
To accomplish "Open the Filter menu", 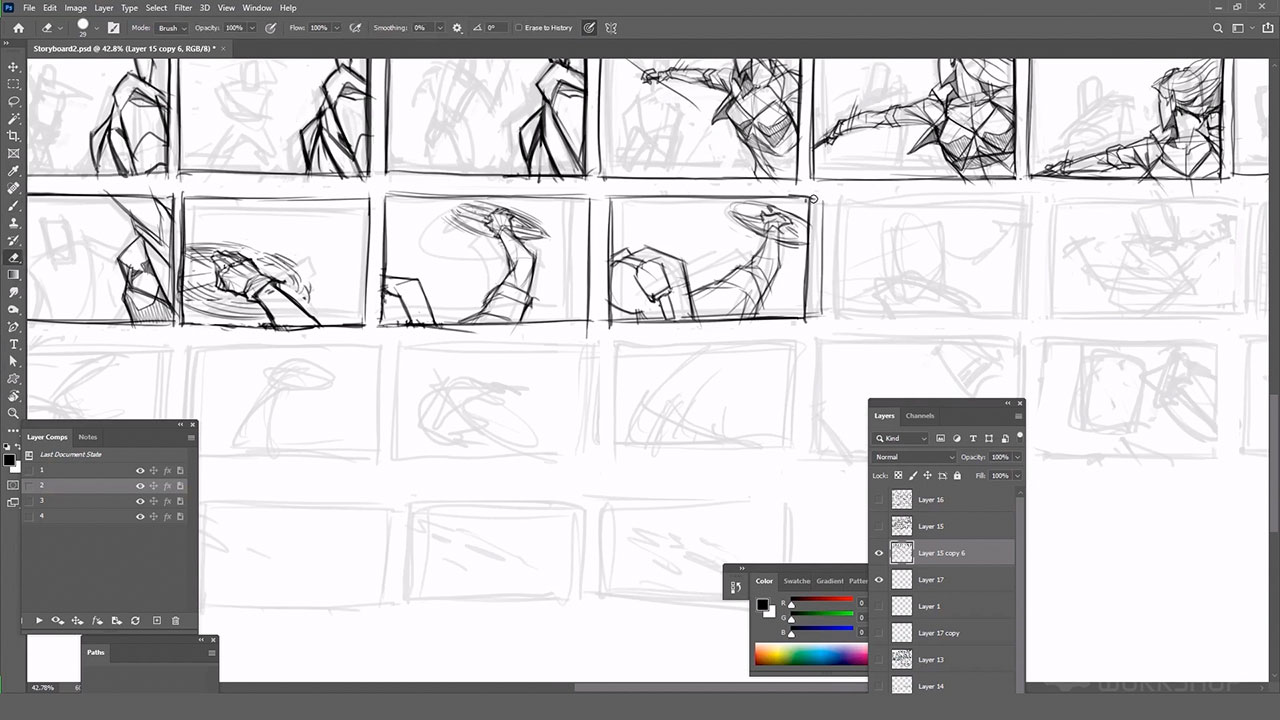I will click(183, 8).
